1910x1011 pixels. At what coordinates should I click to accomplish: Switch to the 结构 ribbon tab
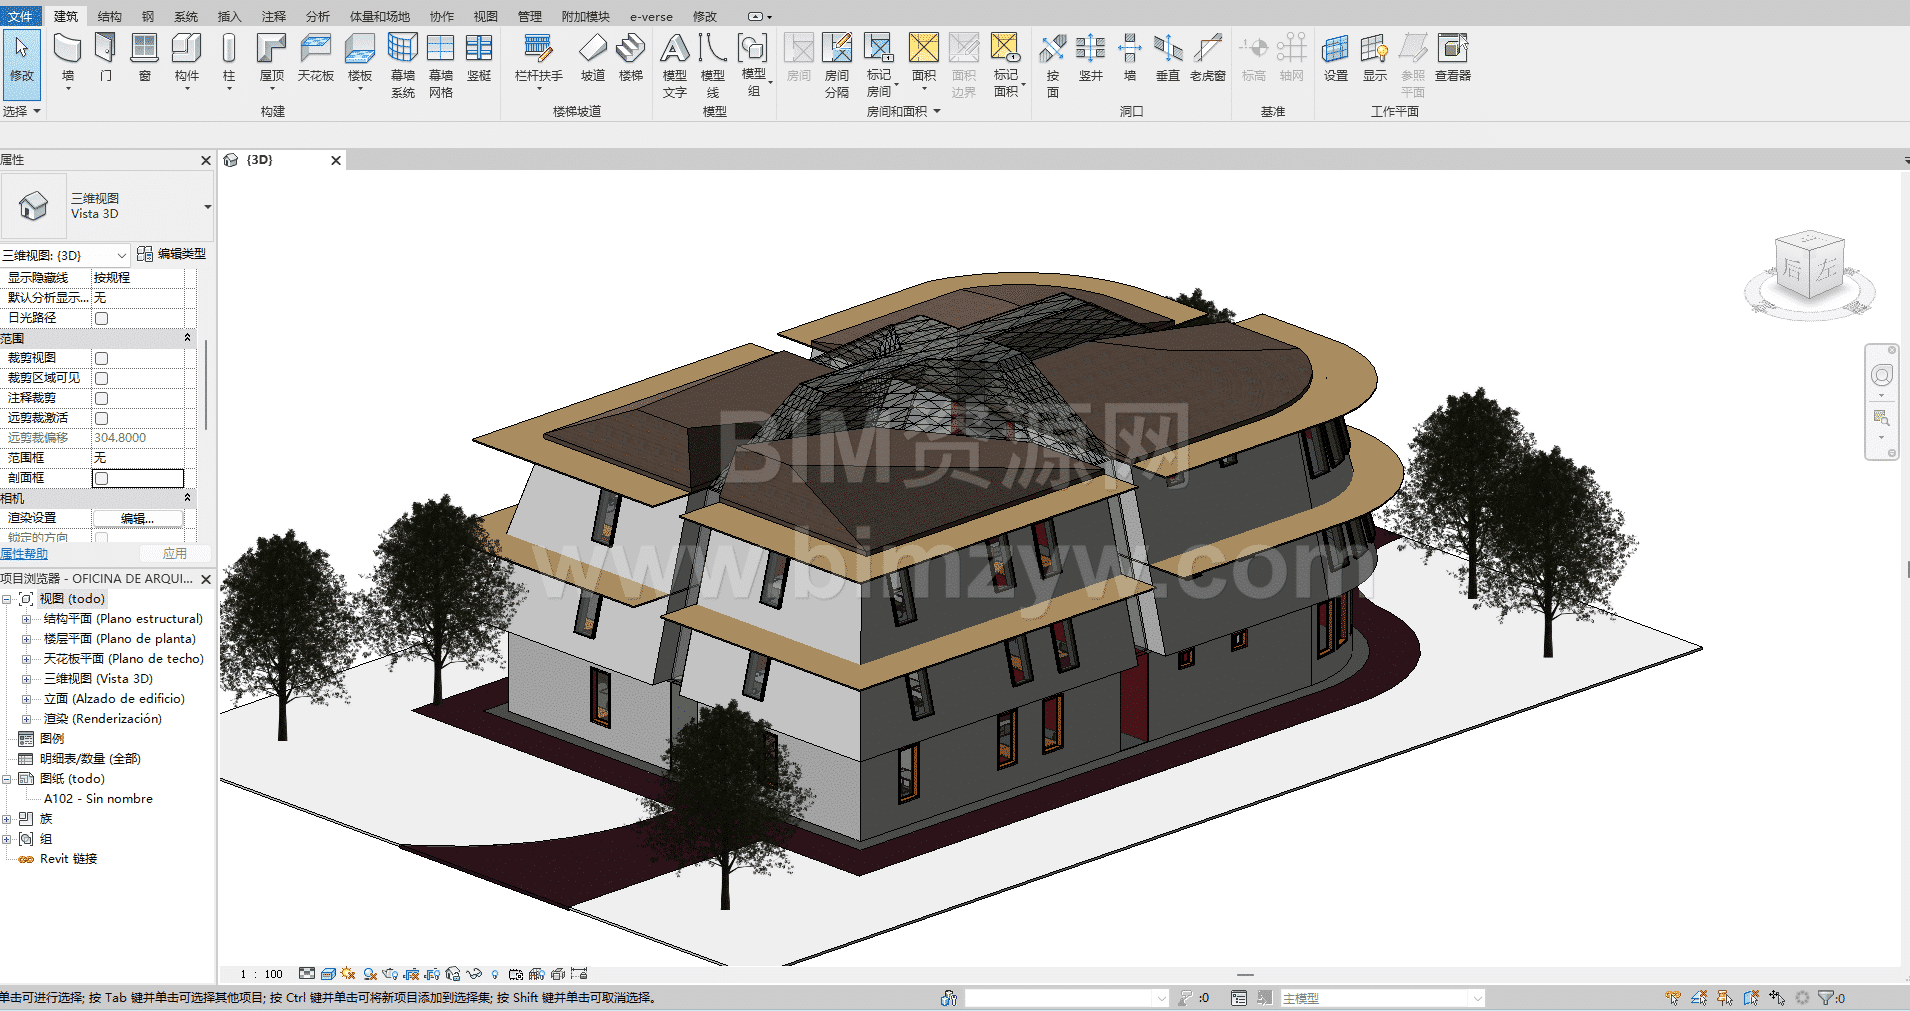[x=110, y=16]
